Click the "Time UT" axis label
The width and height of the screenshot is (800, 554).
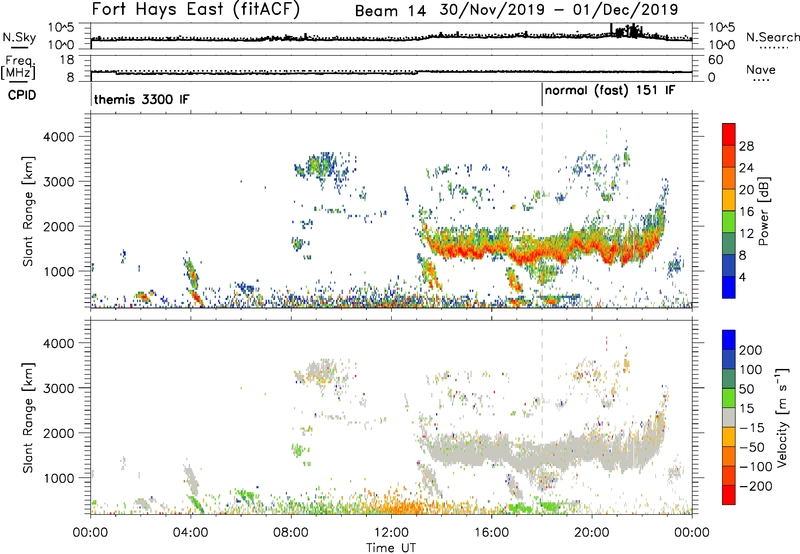pyautogui.click(x=391, y=548)
